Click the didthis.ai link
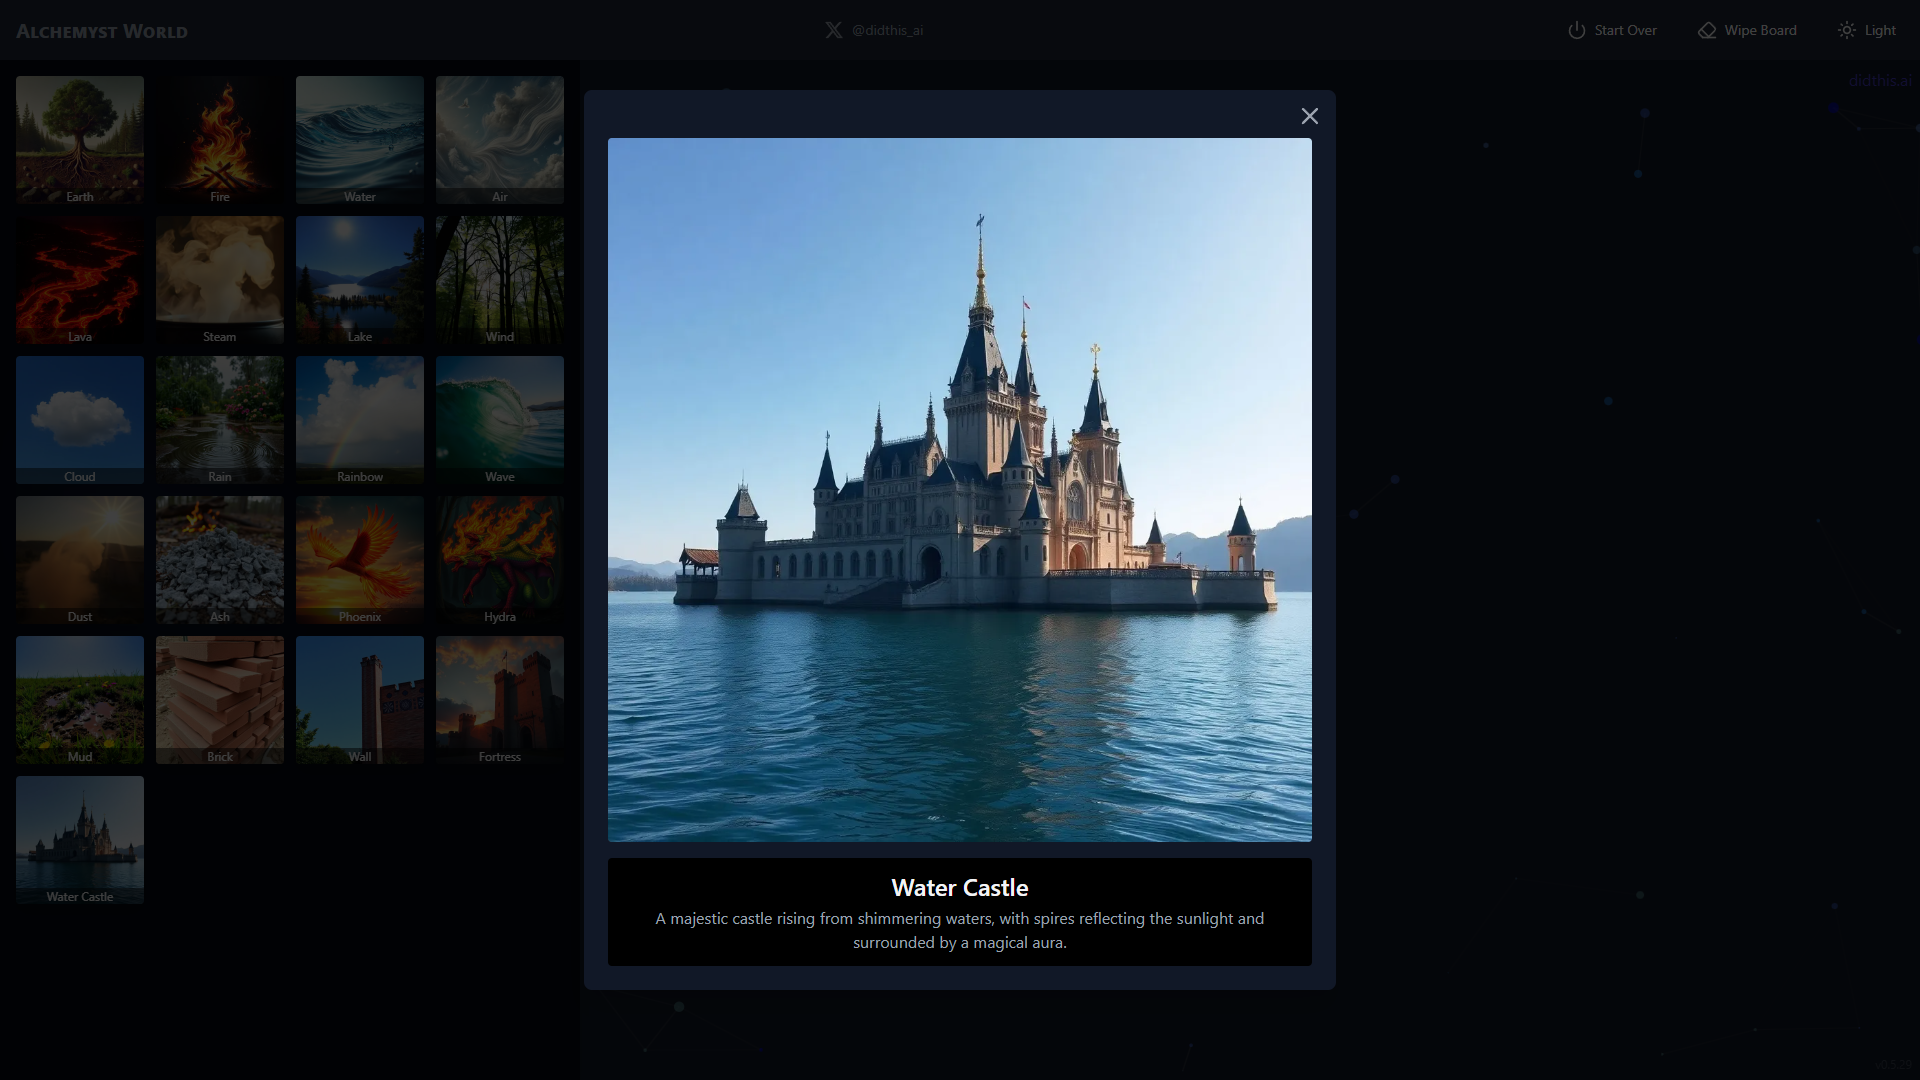The height and width of the screenshot is (1080, 1920). pos(1879,81)
